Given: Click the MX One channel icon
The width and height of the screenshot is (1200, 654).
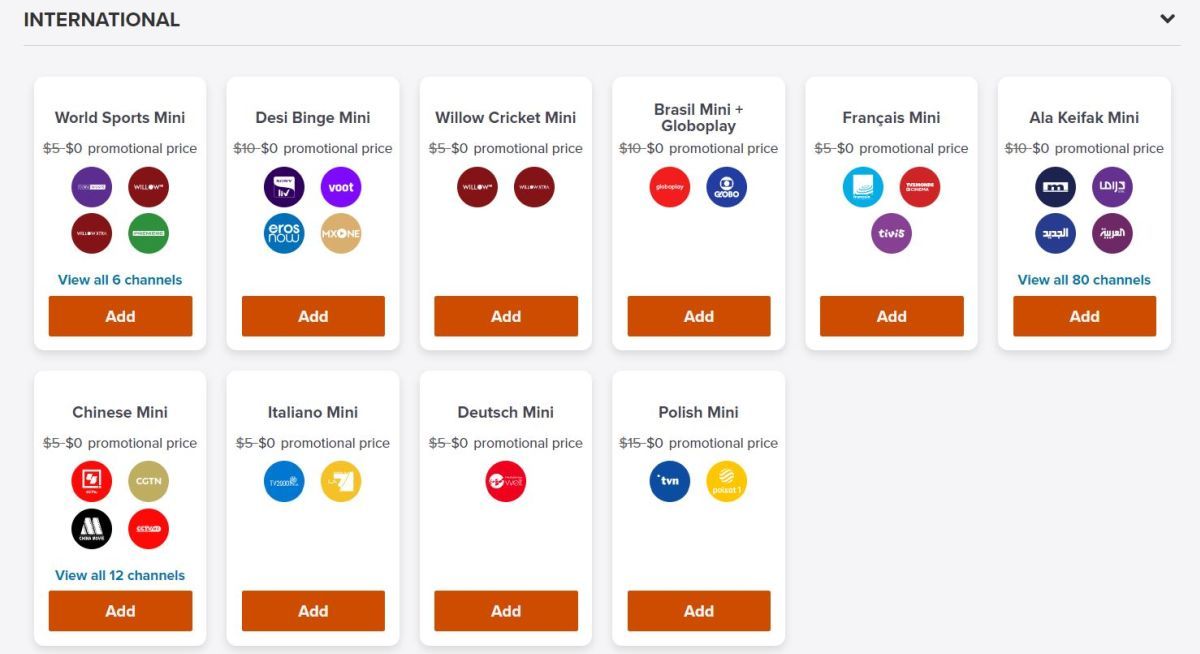Looking at the screenshot, I should [x=341, y=233].
